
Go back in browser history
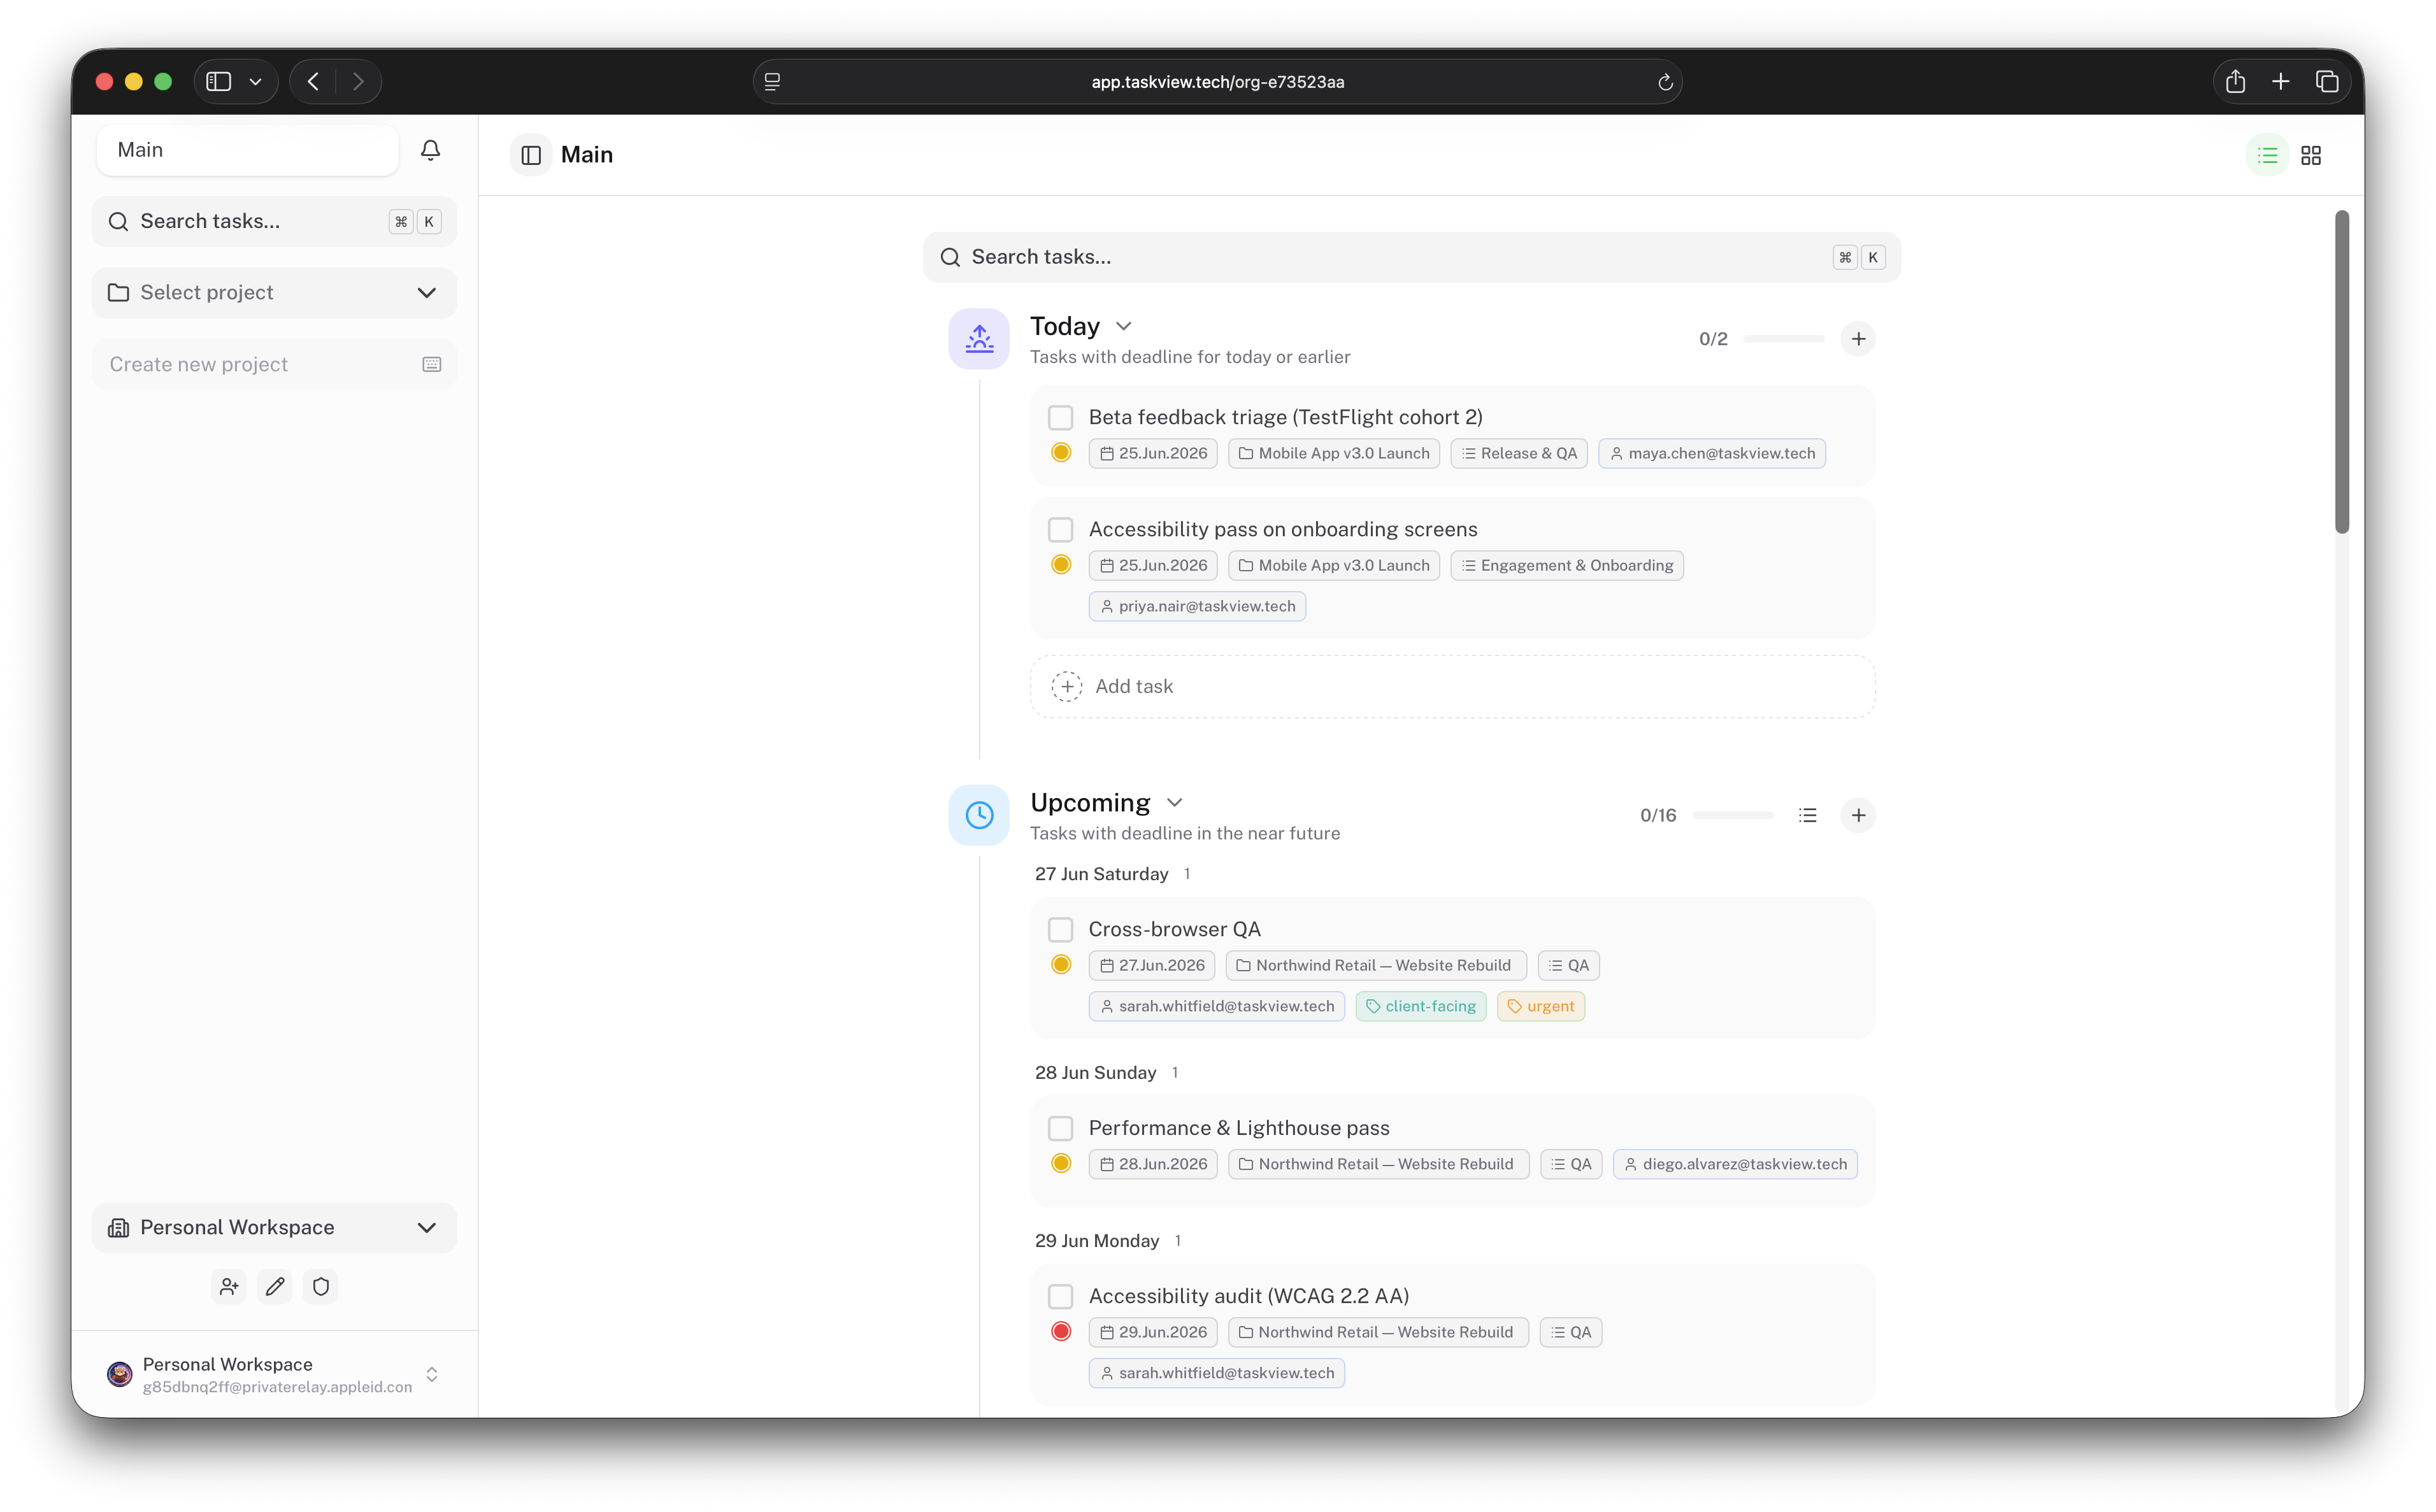pos(313,81)
